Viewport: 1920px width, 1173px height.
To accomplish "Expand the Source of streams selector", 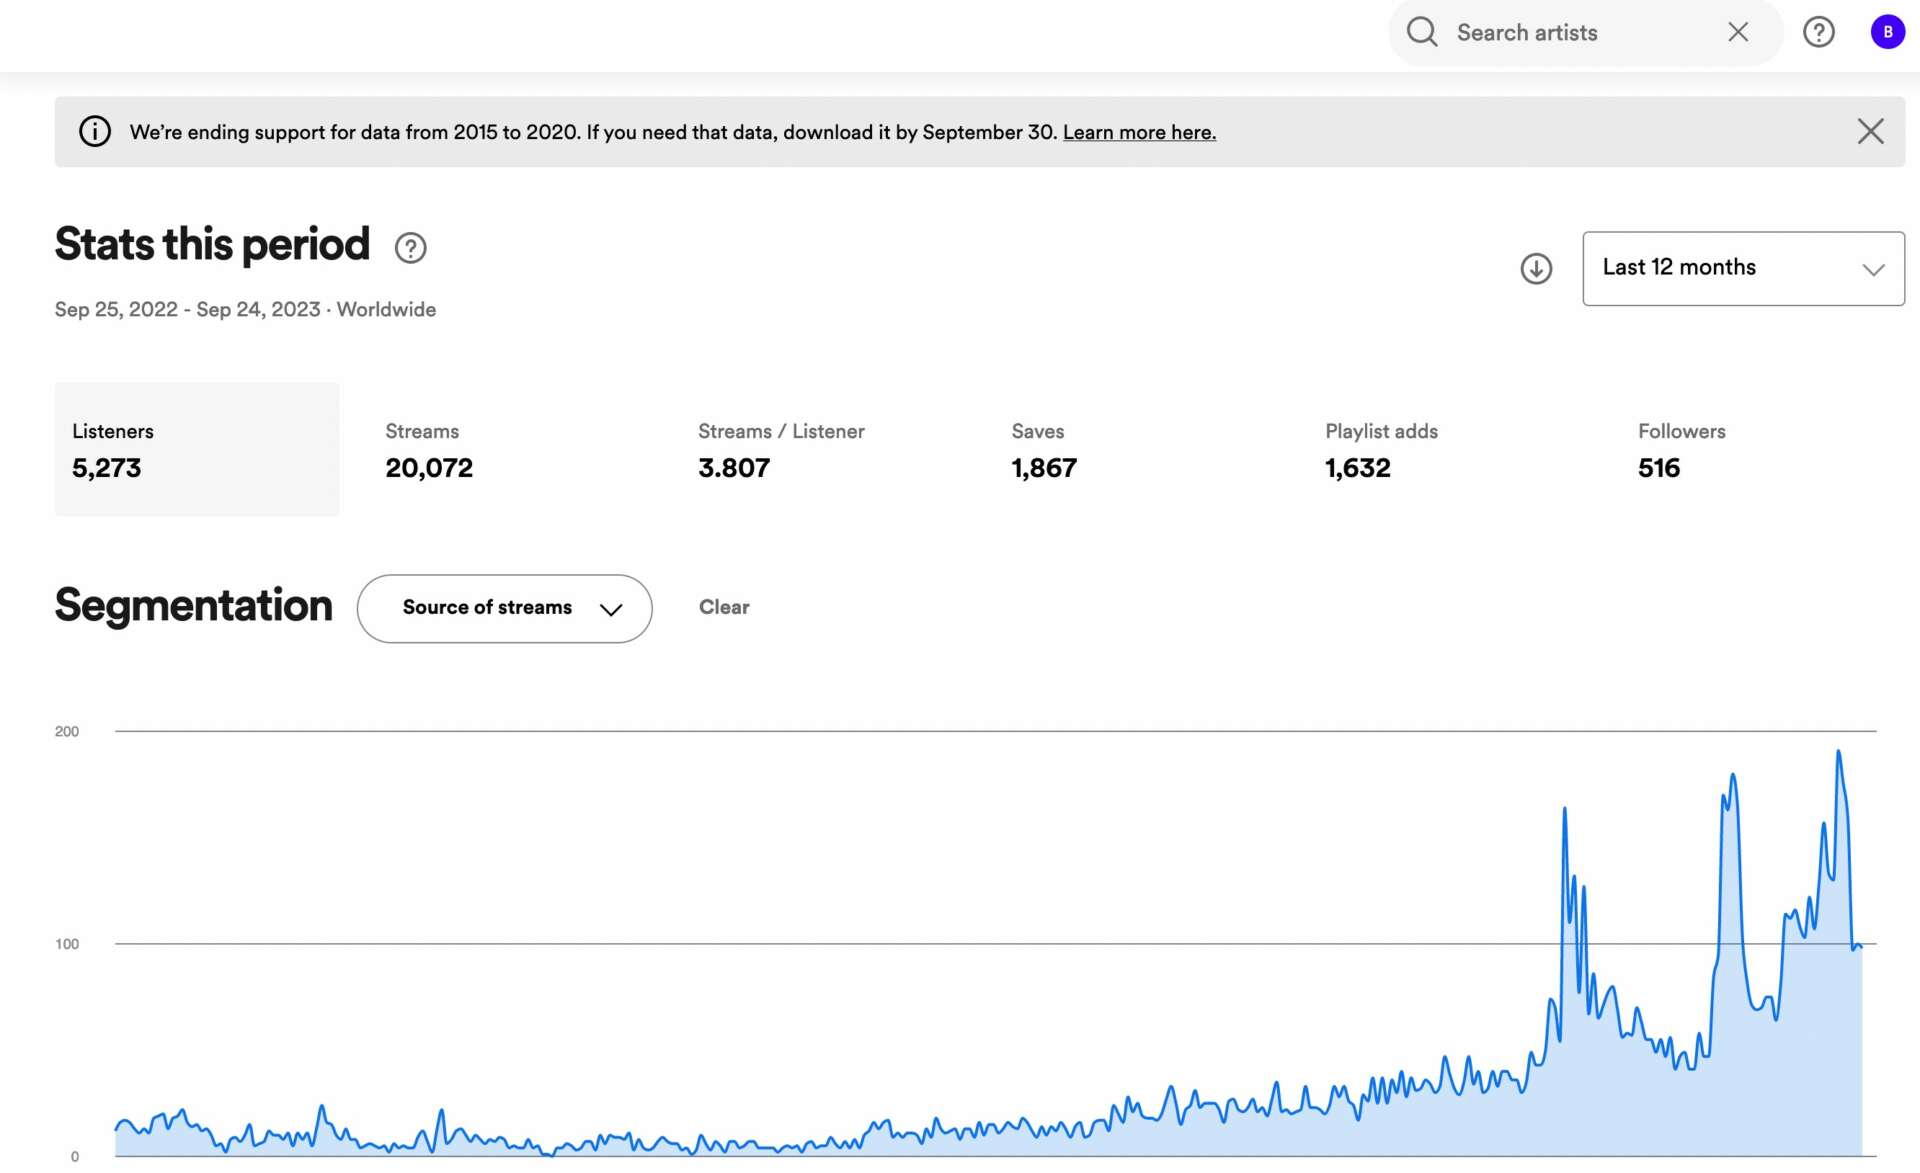I will pos(504,608).
